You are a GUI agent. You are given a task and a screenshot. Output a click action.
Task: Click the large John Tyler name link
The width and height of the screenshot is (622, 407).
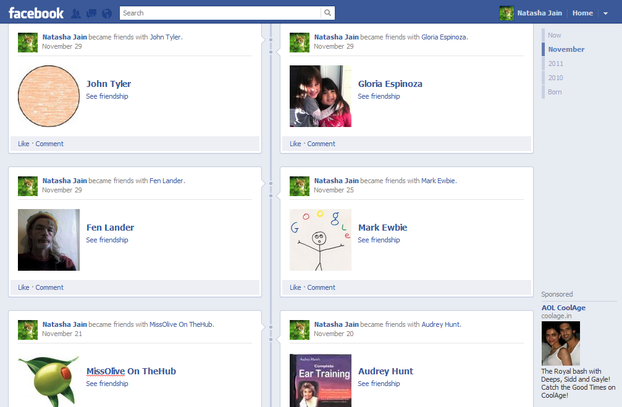click(x=109, y=84)
